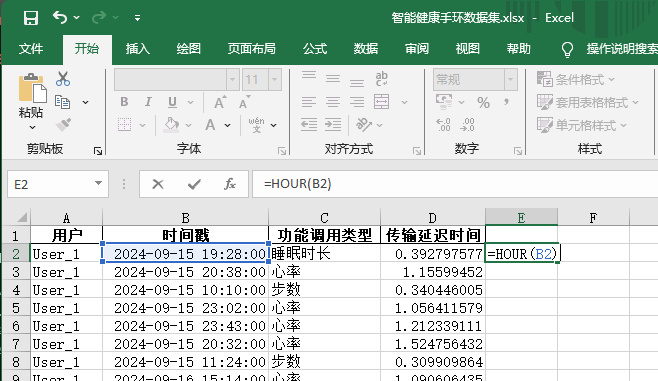Align text right
This screenshot has height=381, width=658.
click(357, 102)
